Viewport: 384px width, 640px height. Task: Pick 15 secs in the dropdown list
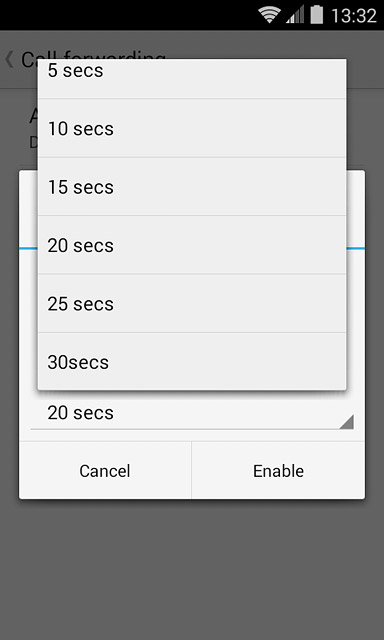point(192,187)
